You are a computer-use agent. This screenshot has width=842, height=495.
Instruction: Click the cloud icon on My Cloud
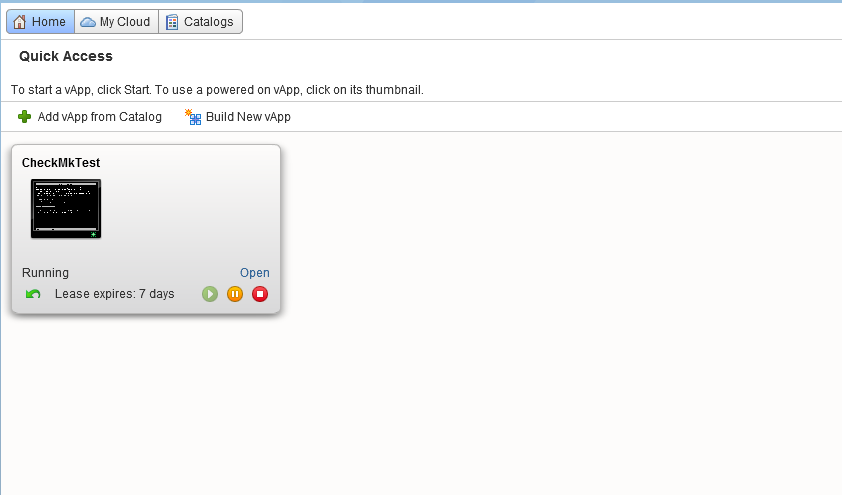[88, 22]
